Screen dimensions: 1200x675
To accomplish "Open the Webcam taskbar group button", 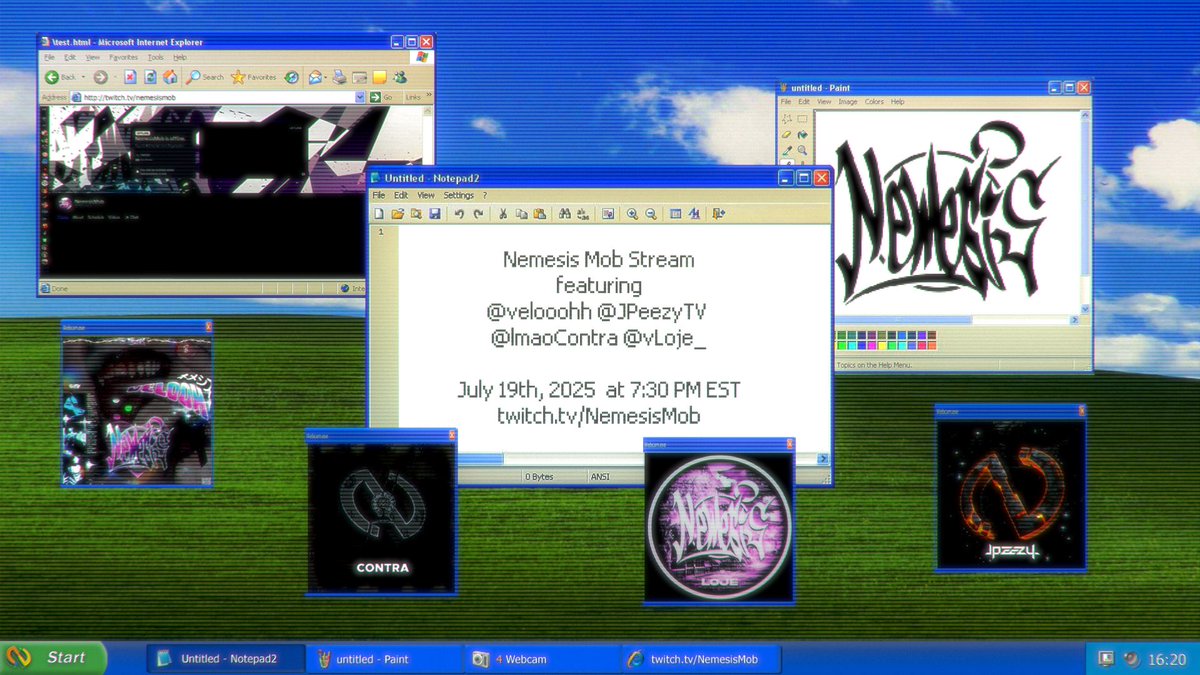I will click(x=542, y=659).
